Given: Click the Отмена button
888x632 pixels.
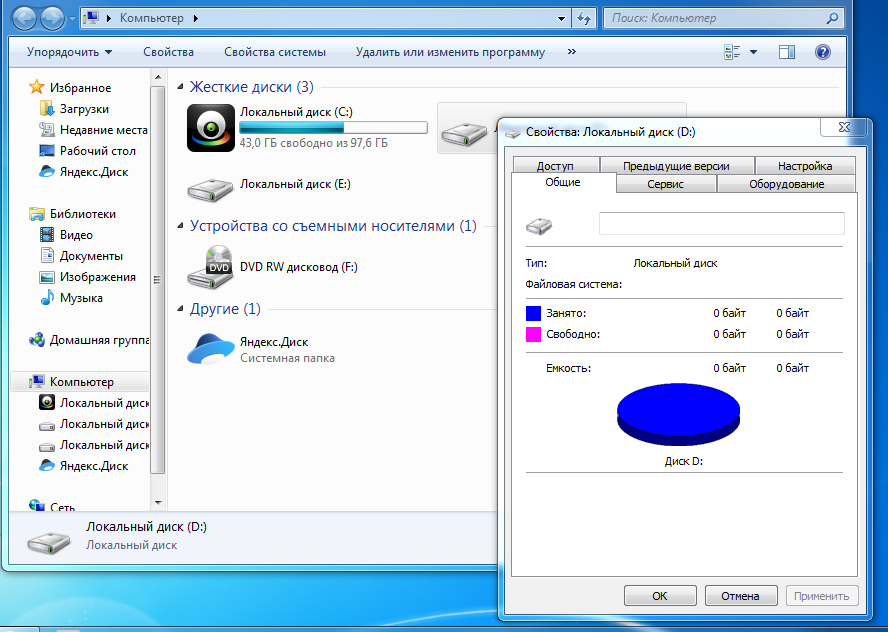Looking at the screenshot, I should coord(741,596).
